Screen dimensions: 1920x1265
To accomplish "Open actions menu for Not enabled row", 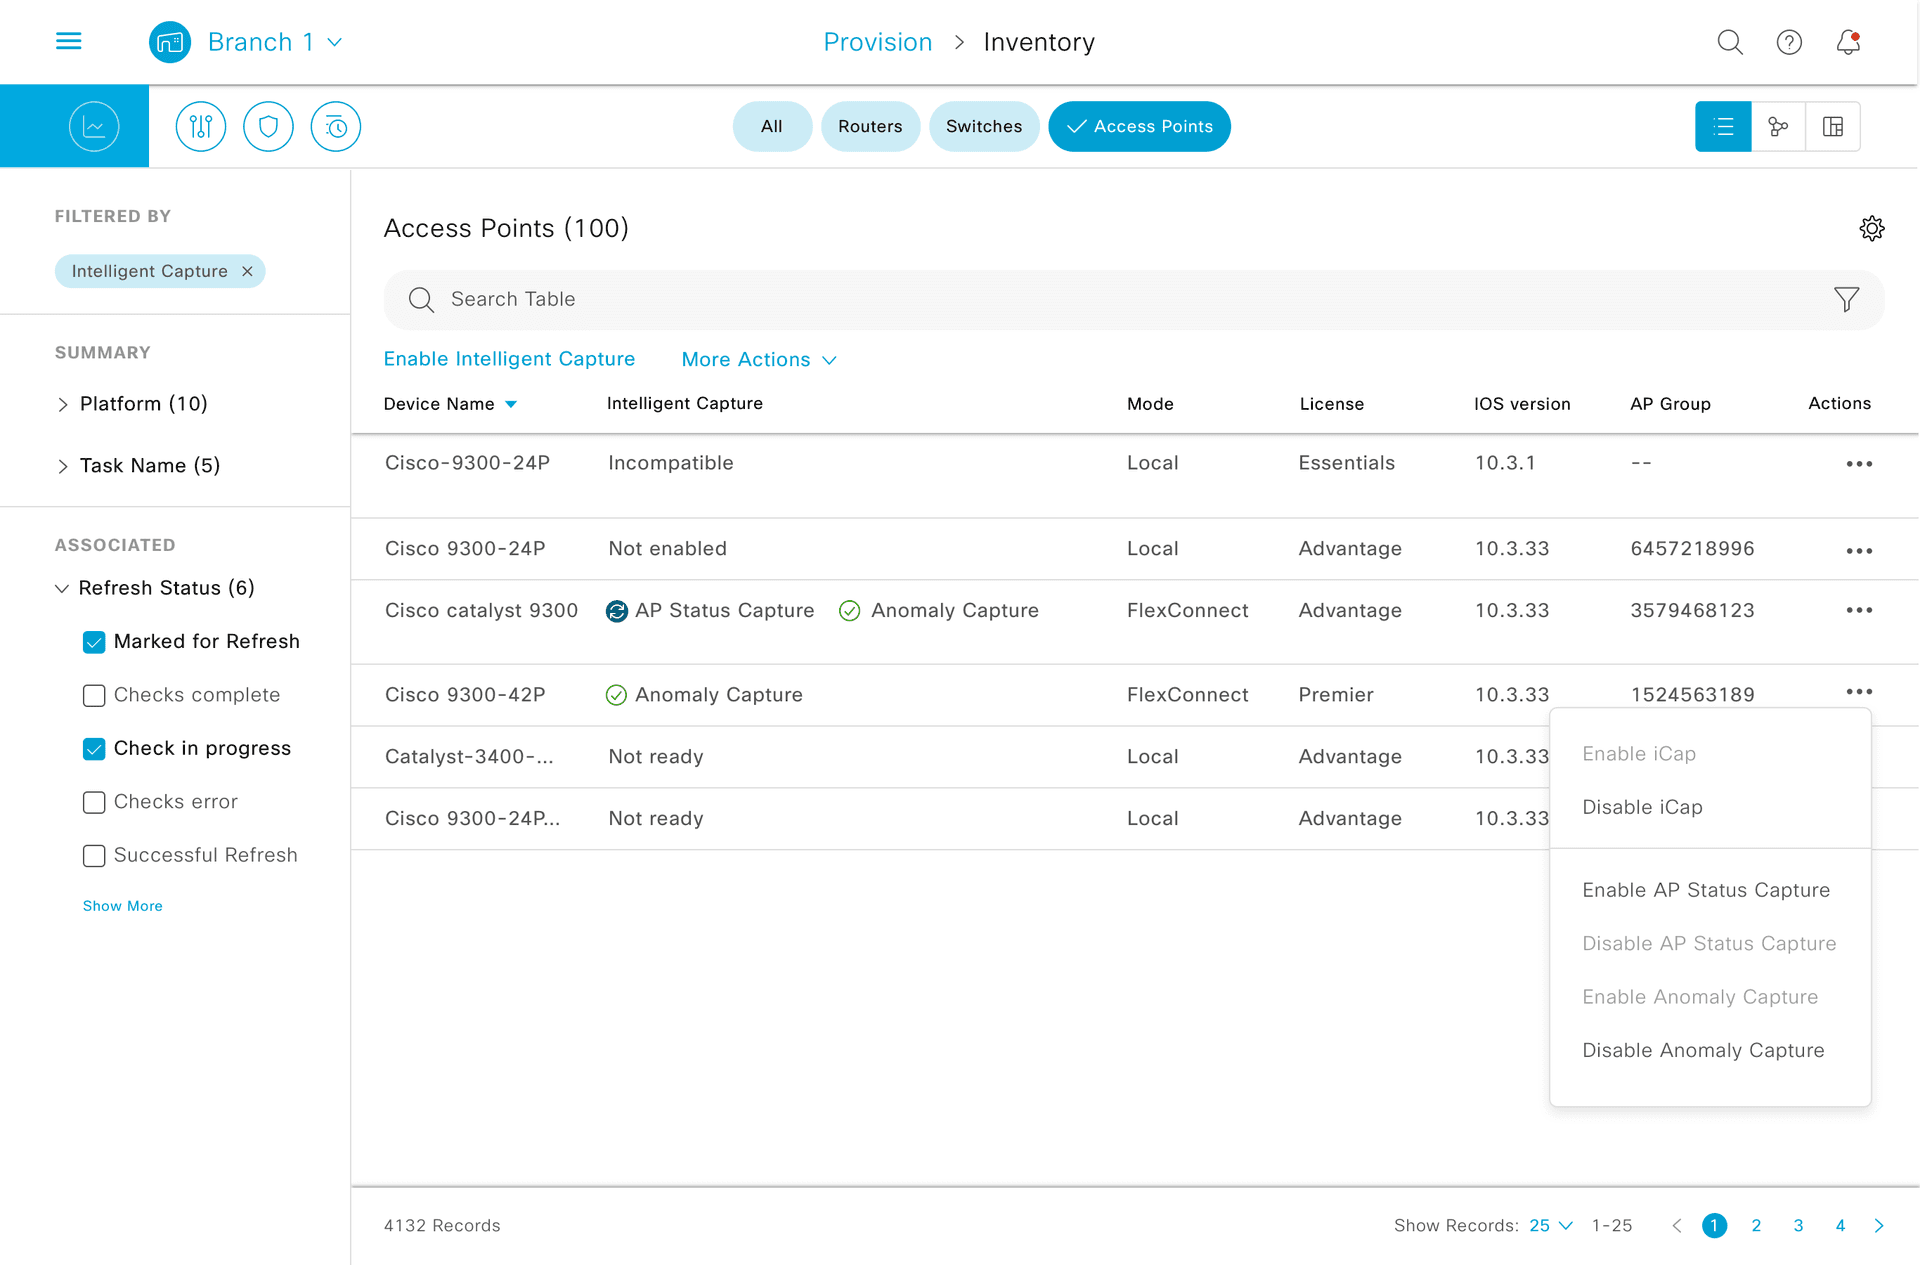I will [1859, 551].
